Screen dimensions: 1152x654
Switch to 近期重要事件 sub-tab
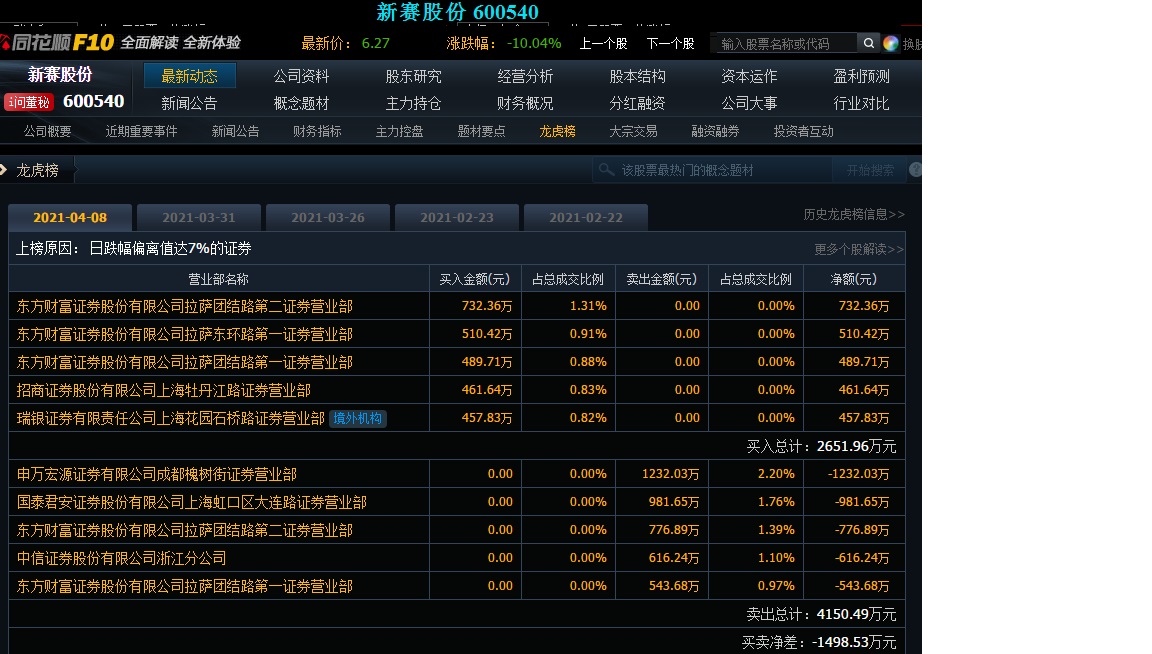141,131
